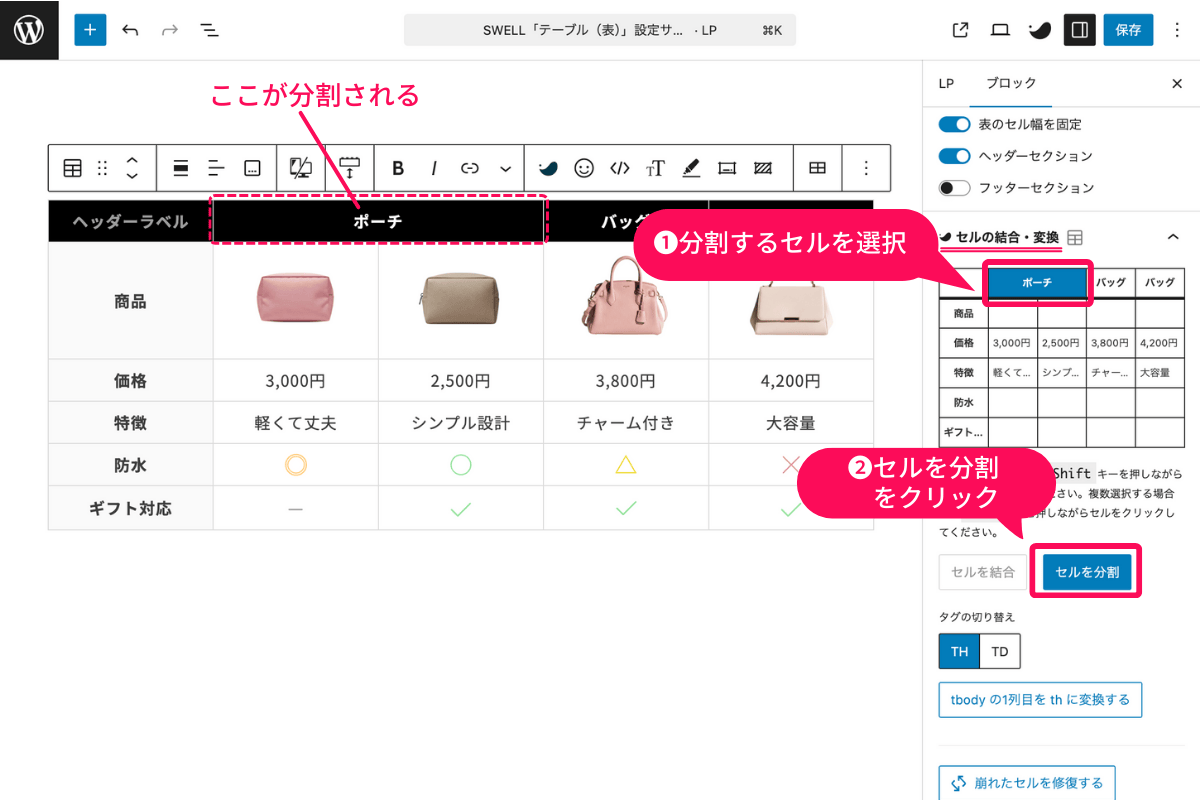Apply bold formatting from the toolbar
Screen dimensions: 1200x800
coord(396,168)
